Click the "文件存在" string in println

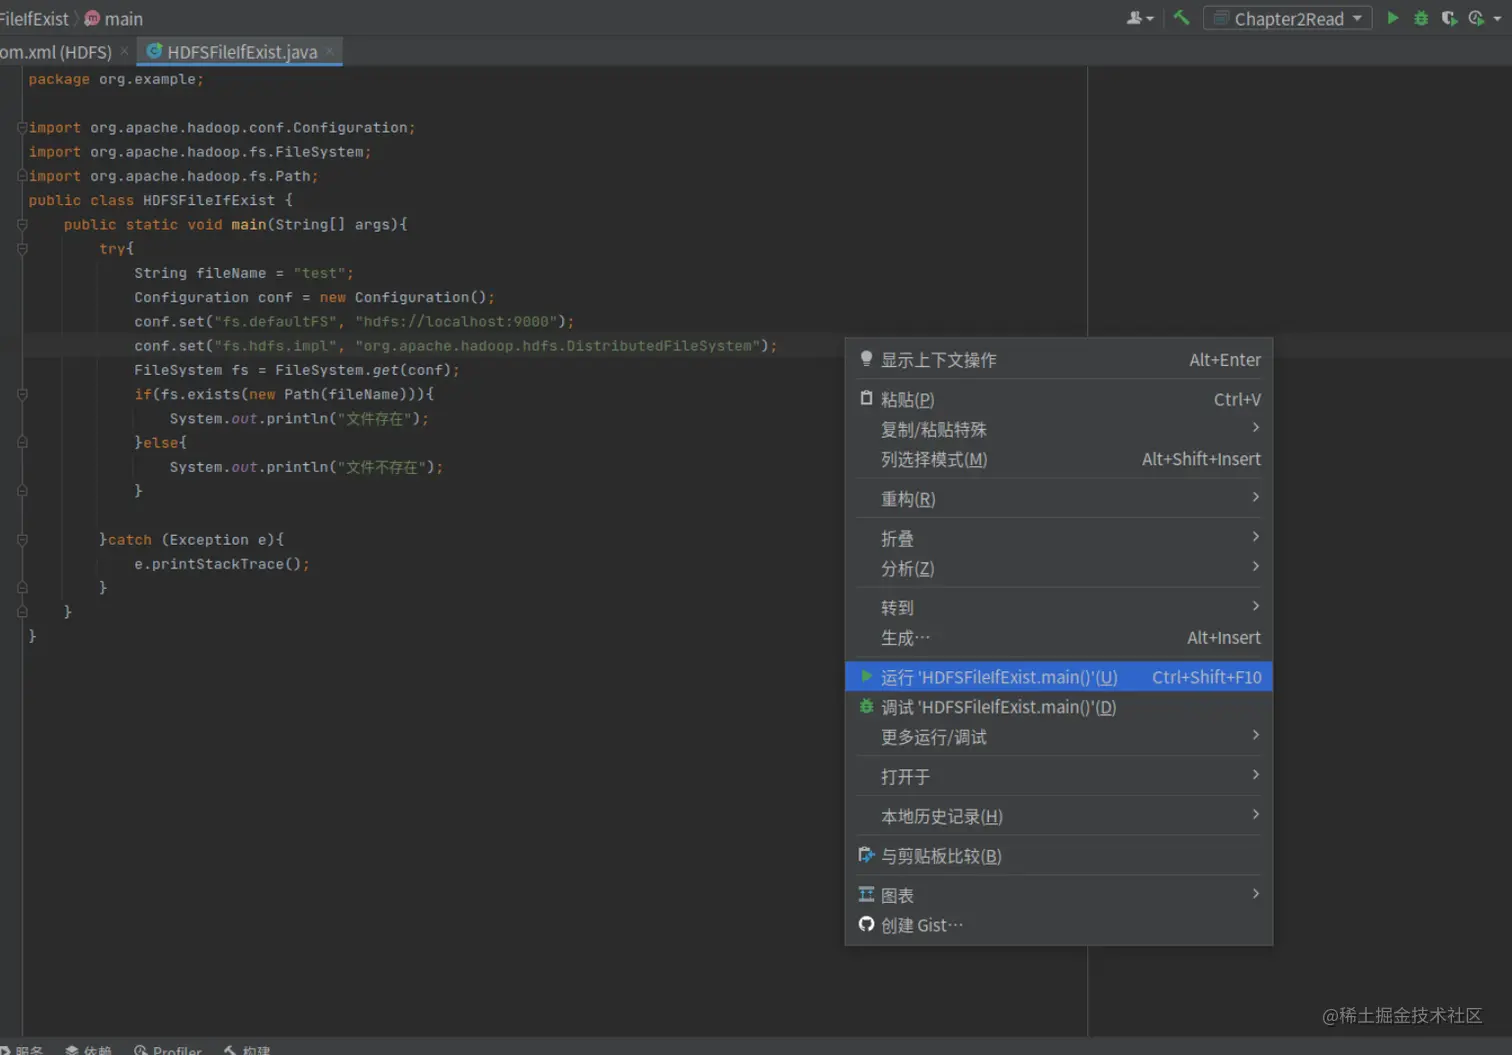(x=374, y=418)
